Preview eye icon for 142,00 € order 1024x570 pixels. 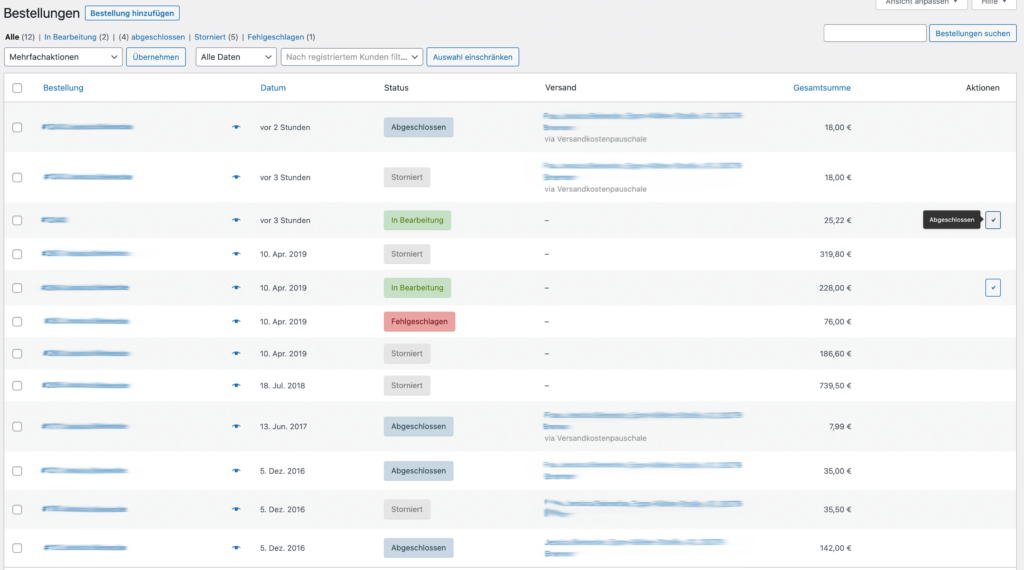[x=236, y=548]
